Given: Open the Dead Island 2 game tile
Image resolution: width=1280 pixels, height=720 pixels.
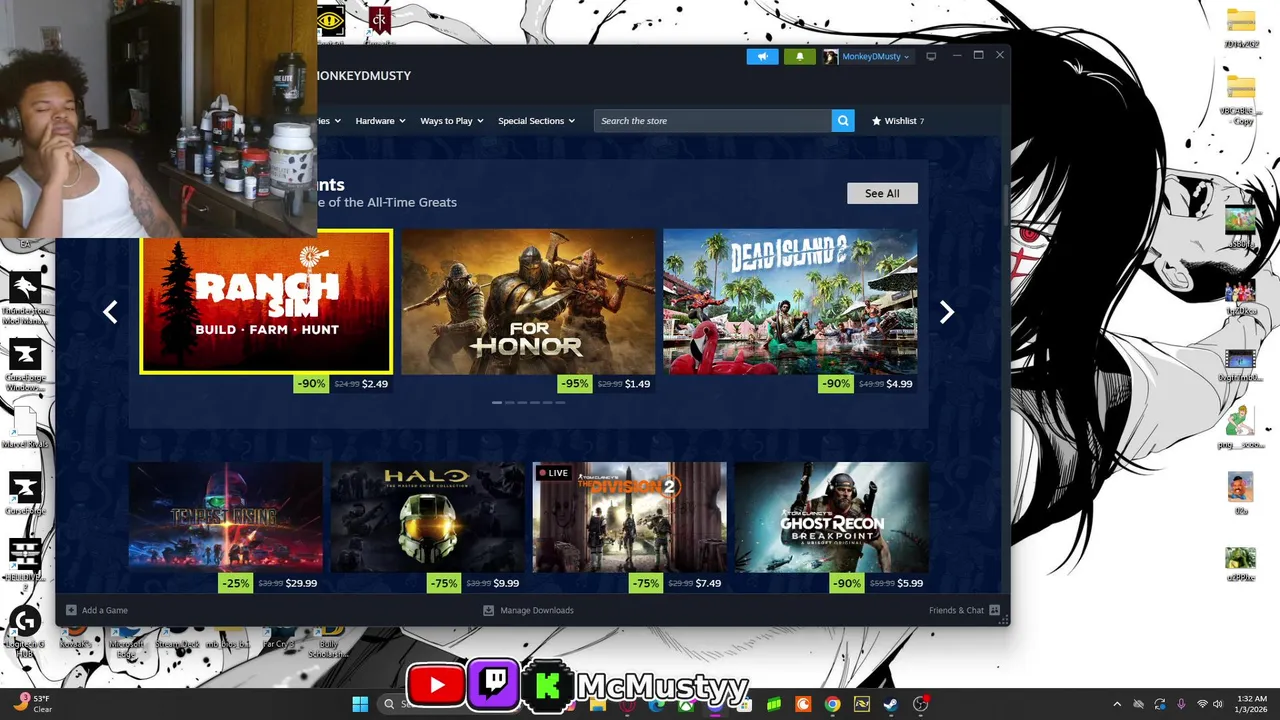Looking at the screenshot, I should (790, 301).
